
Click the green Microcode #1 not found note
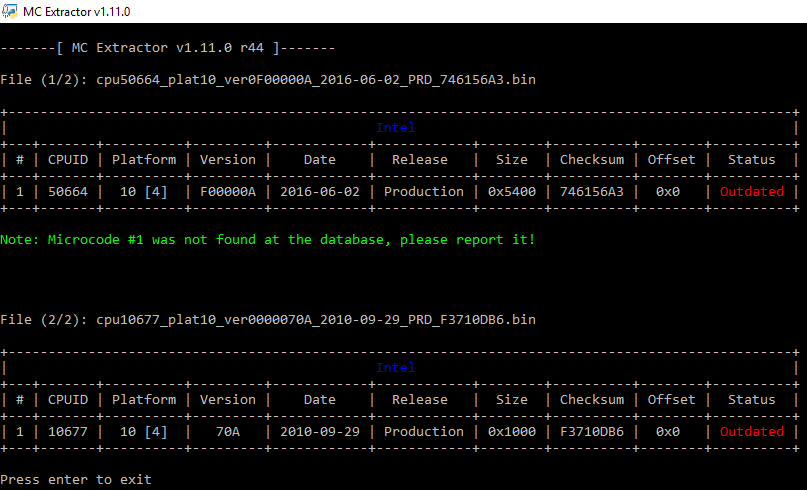(268, 240)
